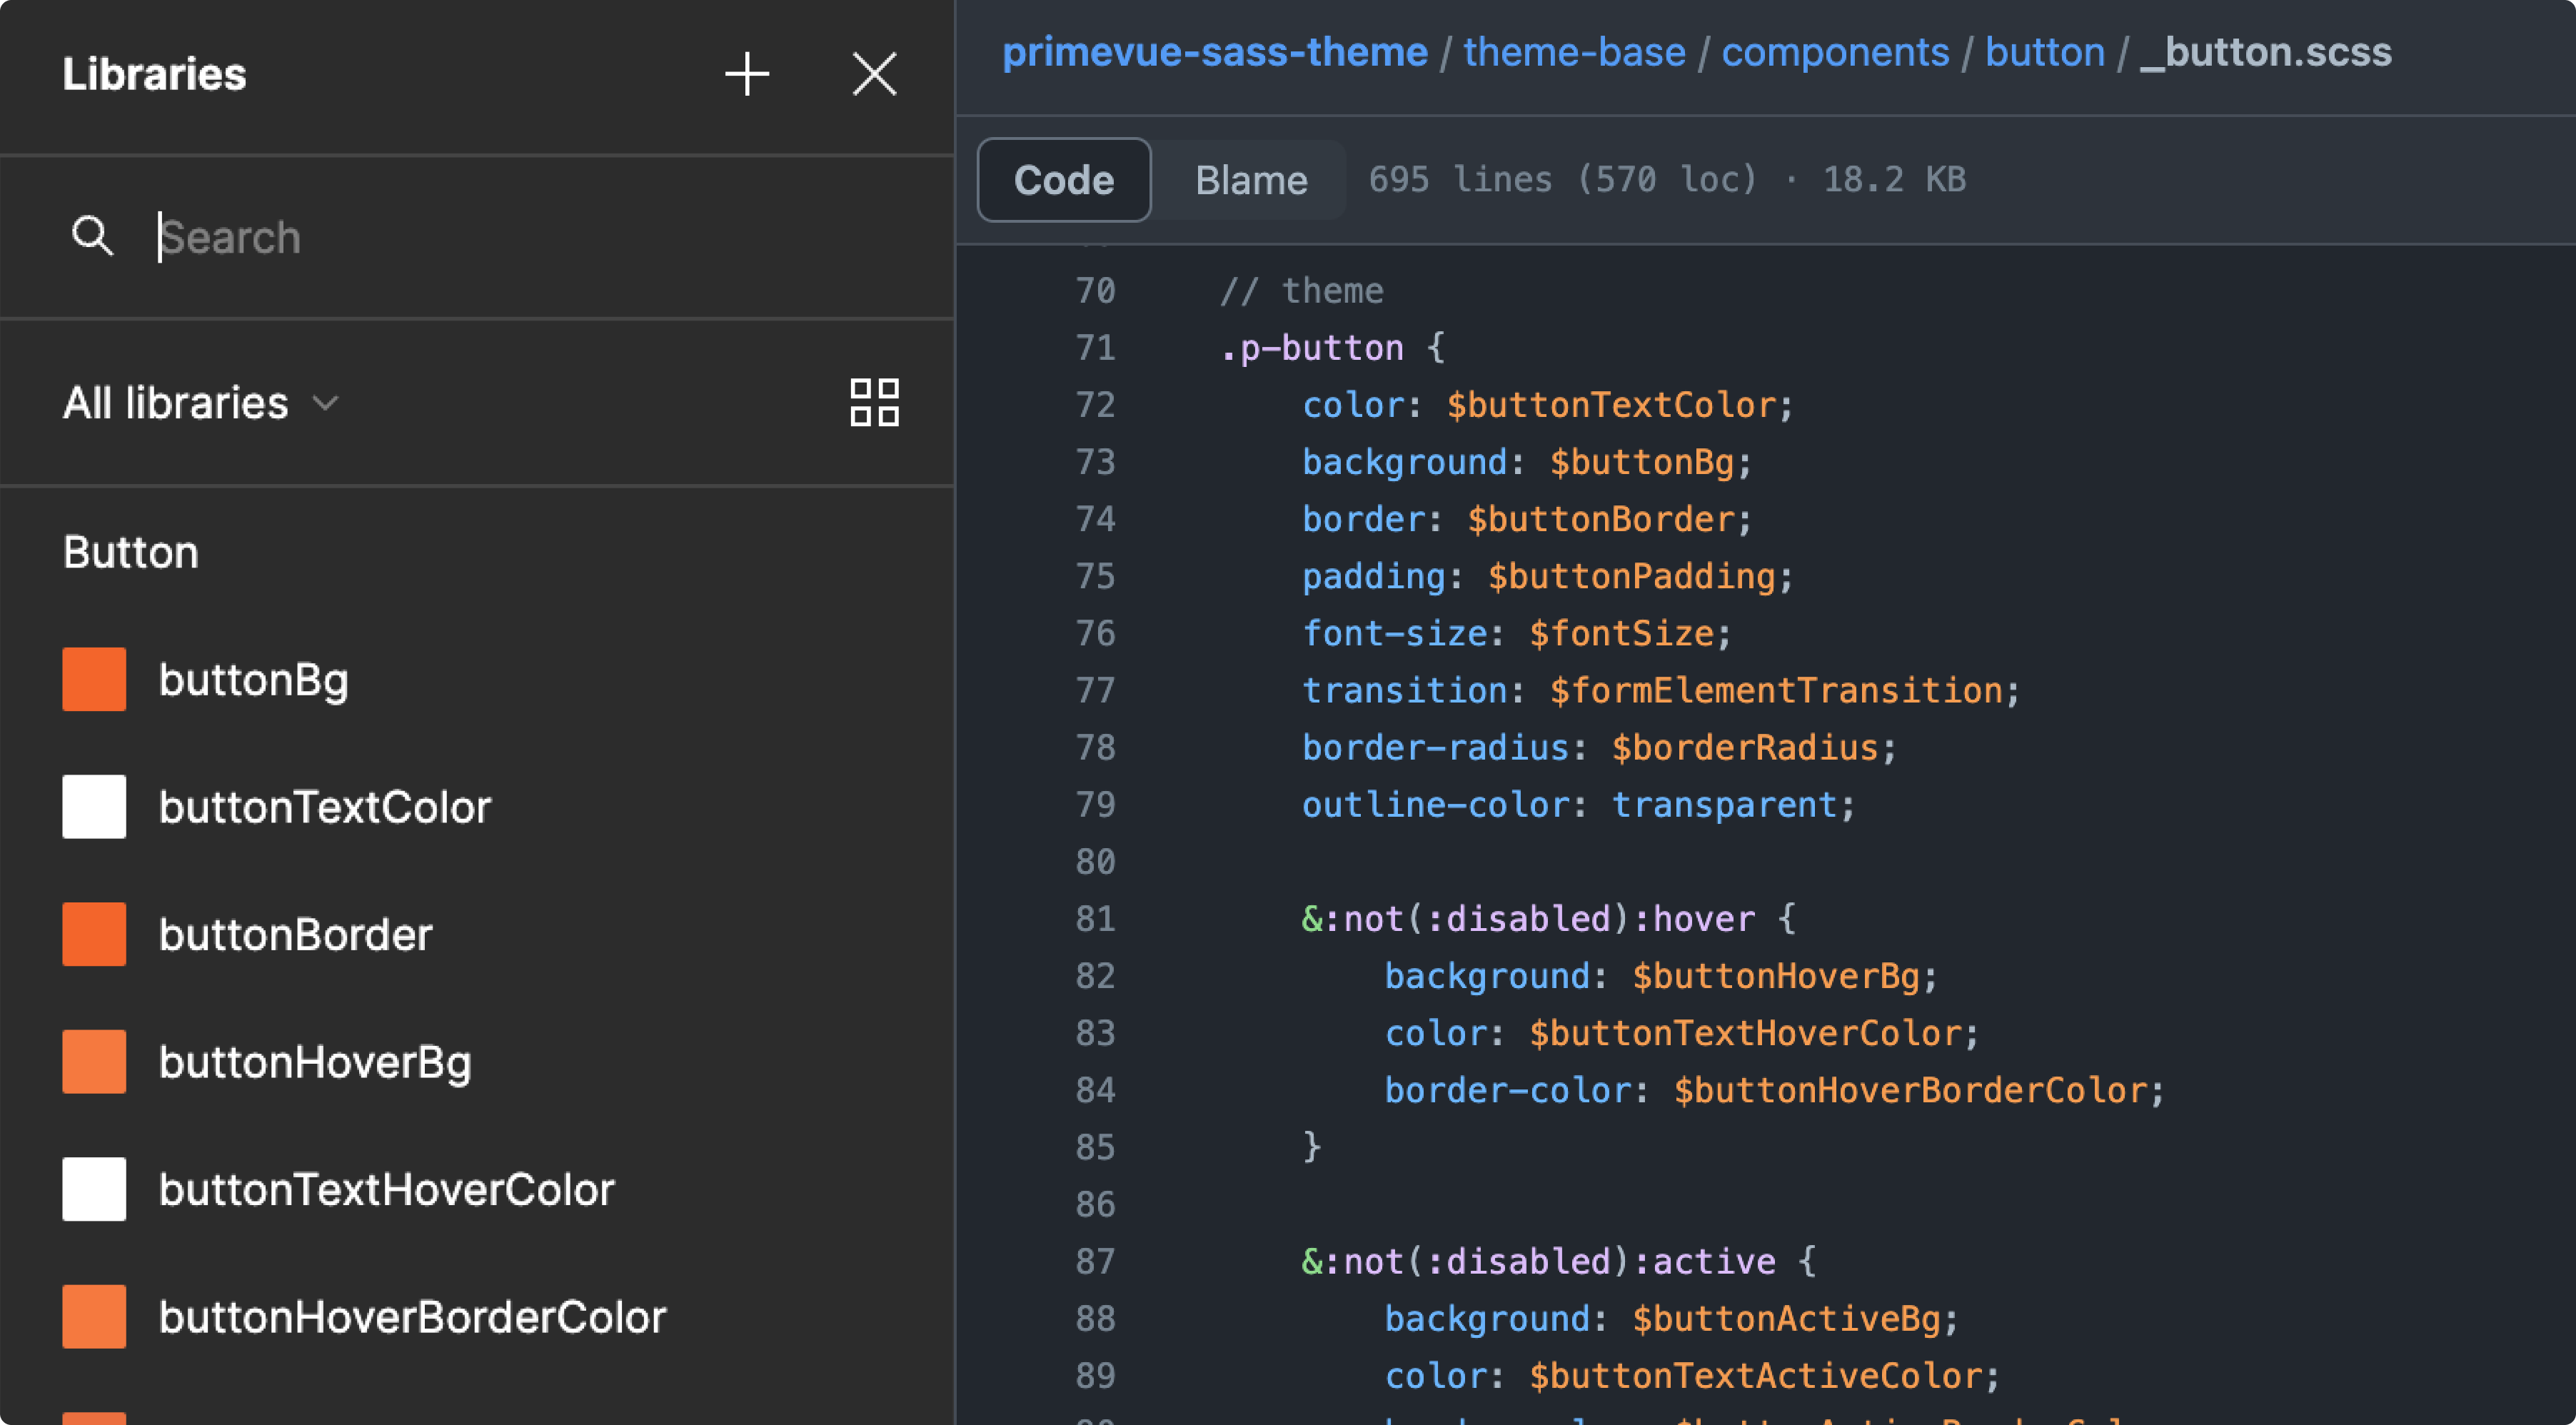The width and height of the screenshot is (2576, 1425).
Task: Click the buttonBorder color swatch
Action: pyautogui.click(x=94, y=934)
